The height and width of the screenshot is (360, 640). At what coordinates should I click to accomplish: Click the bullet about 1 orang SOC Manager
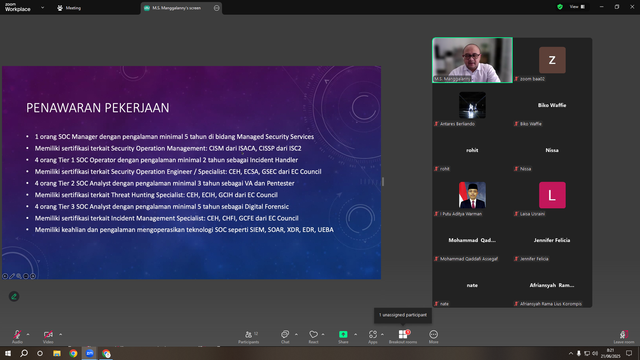pos(174,137)
